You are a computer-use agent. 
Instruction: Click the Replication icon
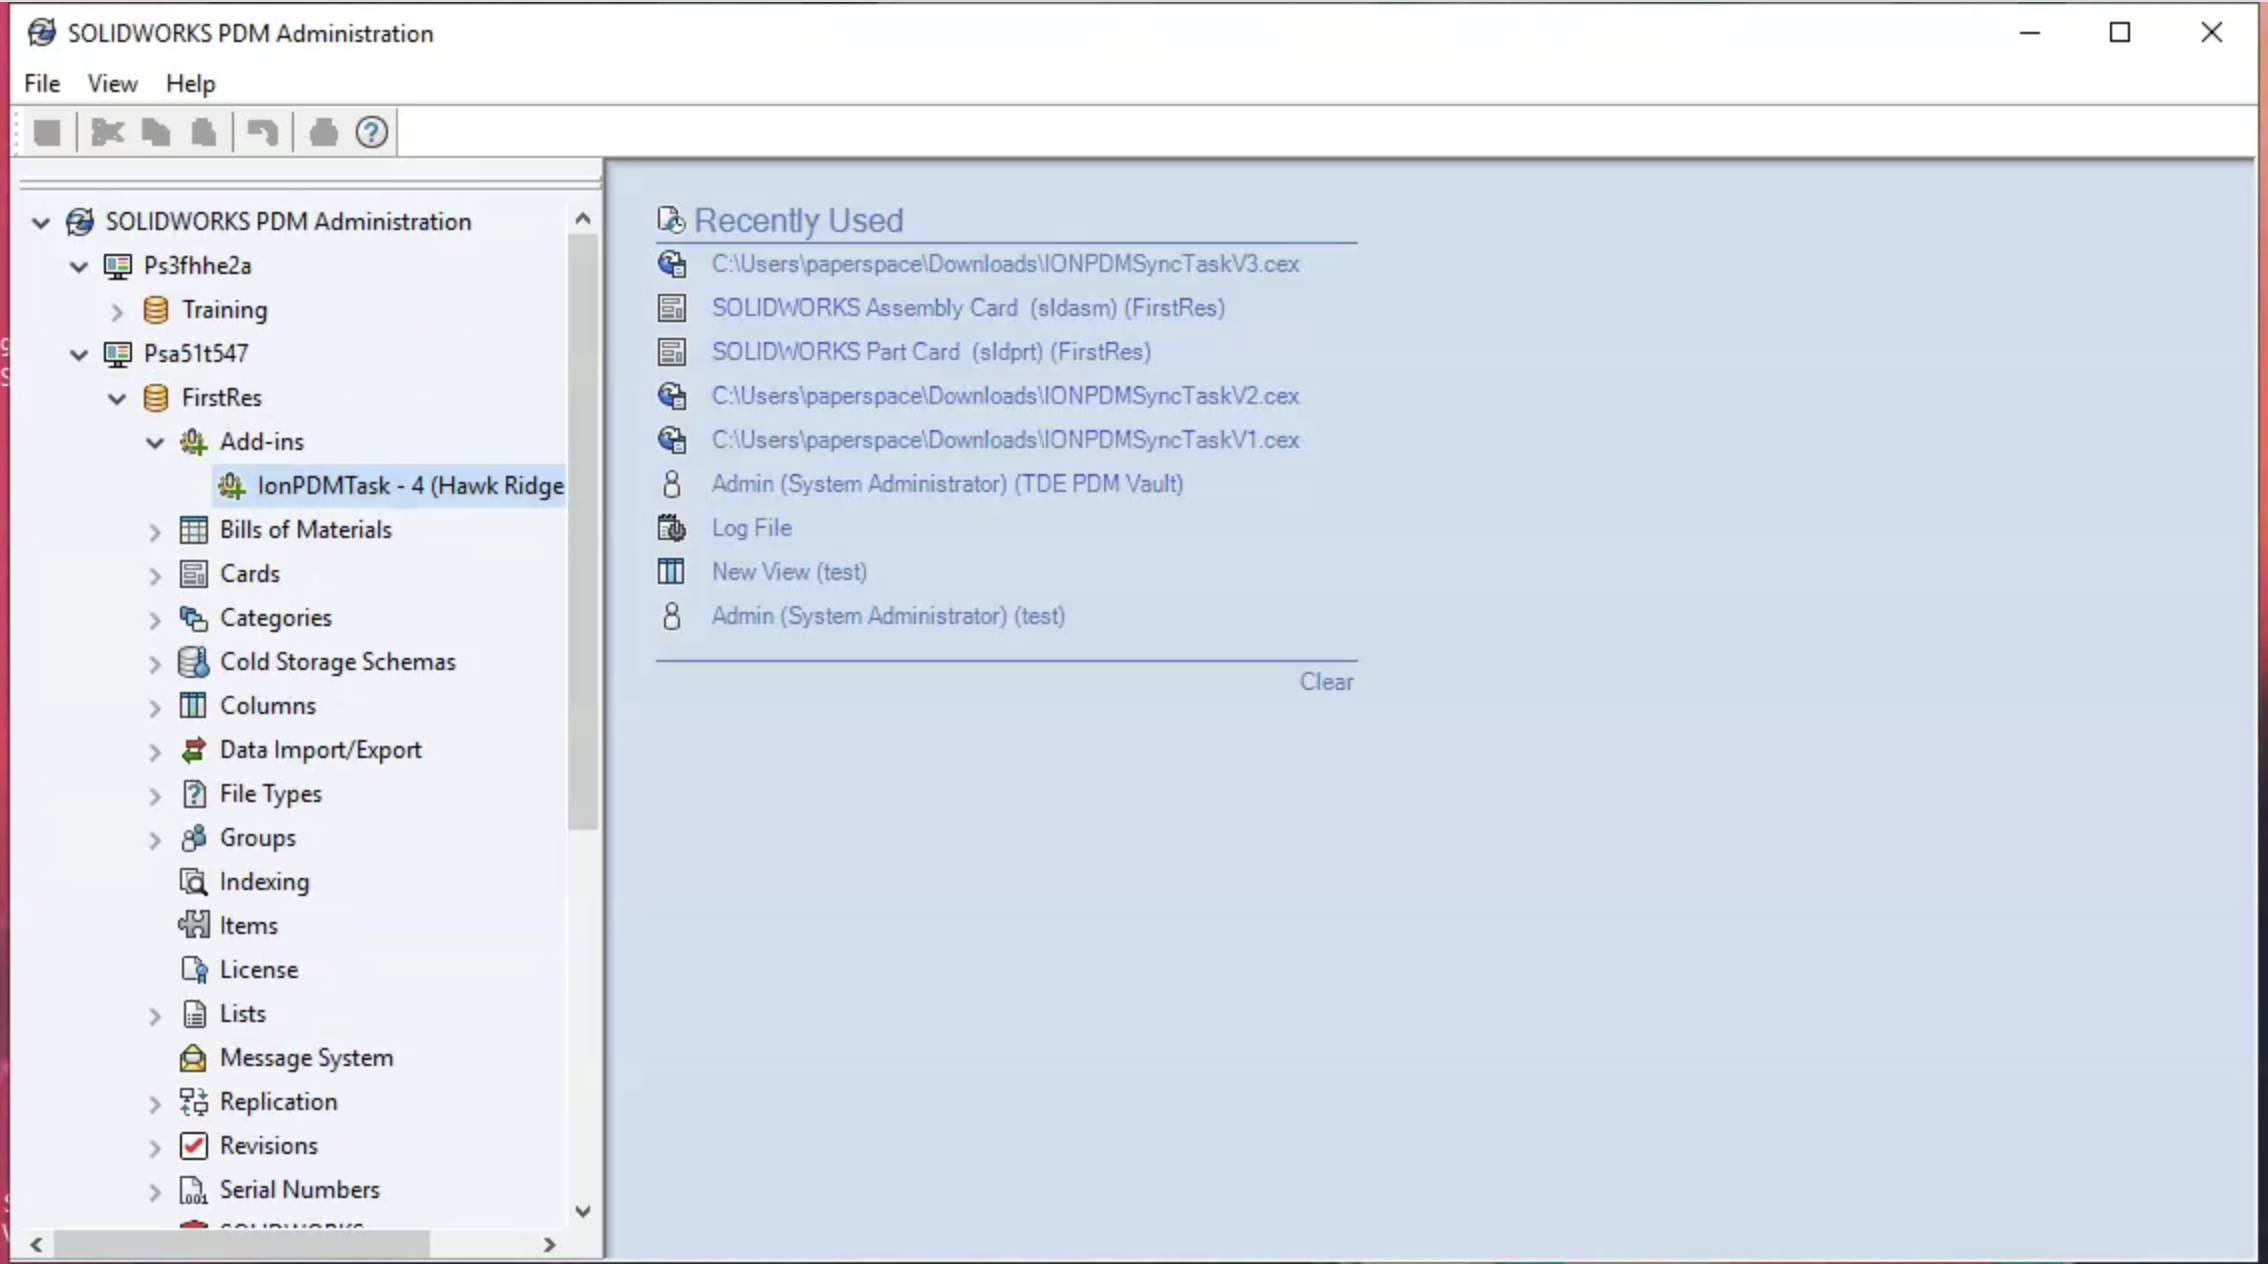(x=194, y=1102)
